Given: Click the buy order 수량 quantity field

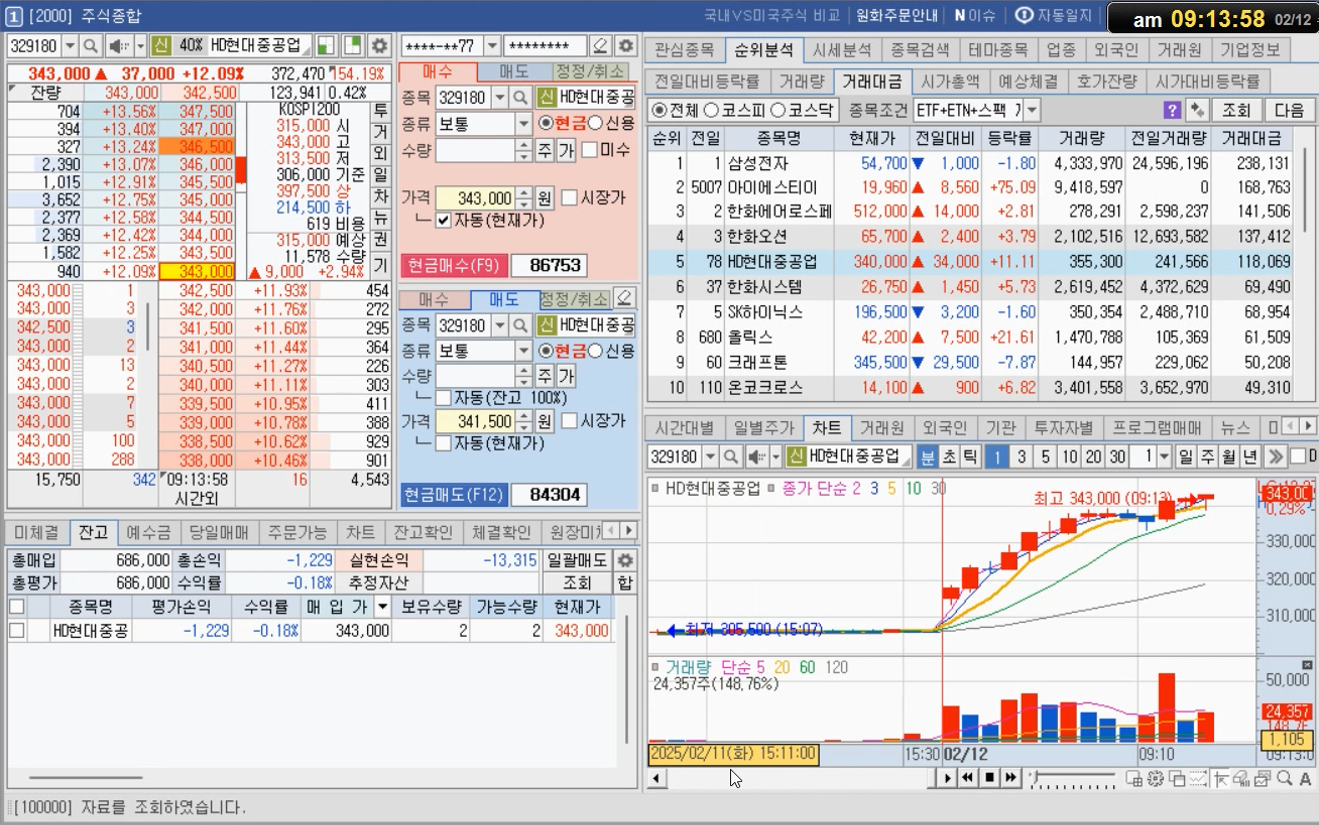Looking at the screenshot, I should click(476, 150).
